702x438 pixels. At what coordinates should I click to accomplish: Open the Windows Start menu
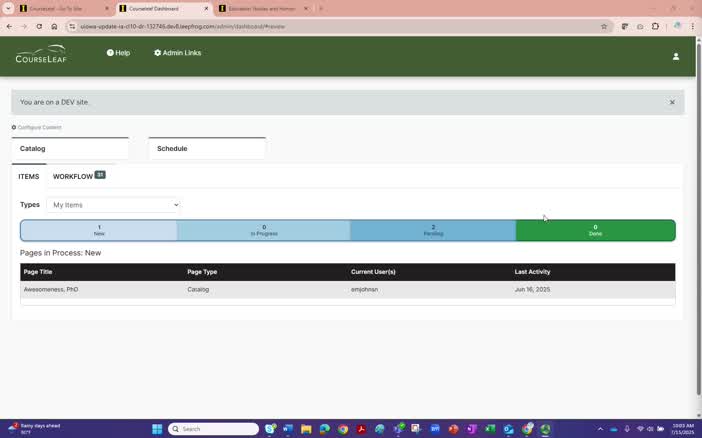(157, 429)
